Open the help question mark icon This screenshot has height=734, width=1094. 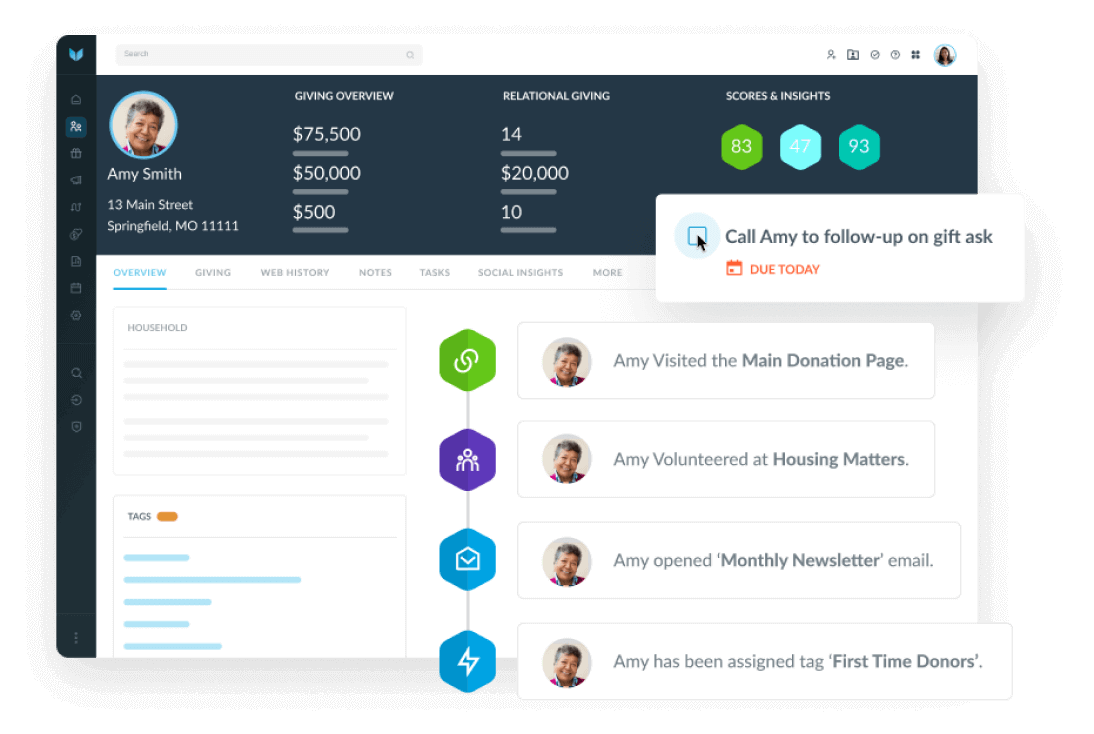(x=895, y=55)
